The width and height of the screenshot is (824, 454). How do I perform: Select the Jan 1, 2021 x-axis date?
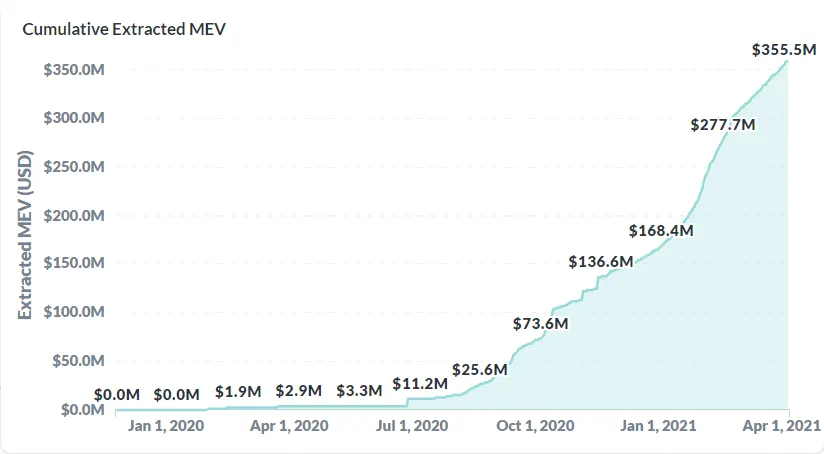(x=657, y=425)
